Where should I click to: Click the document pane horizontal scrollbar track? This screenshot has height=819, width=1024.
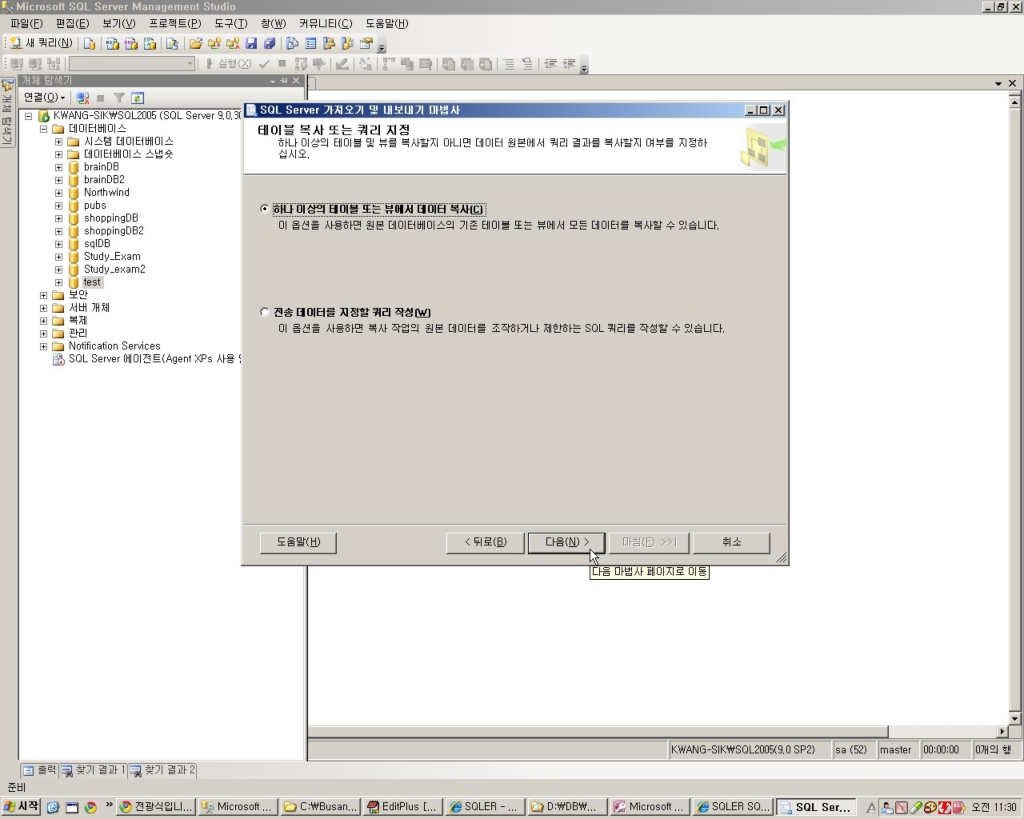pyautogui.click(x=942, y=731)
